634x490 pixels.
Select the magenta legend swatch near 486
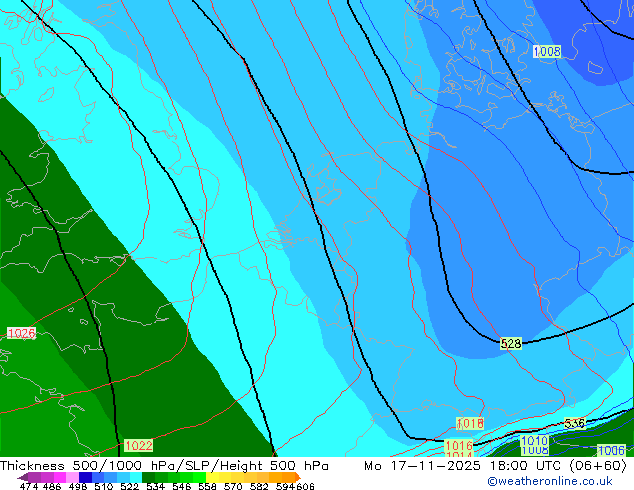point(59,477)
